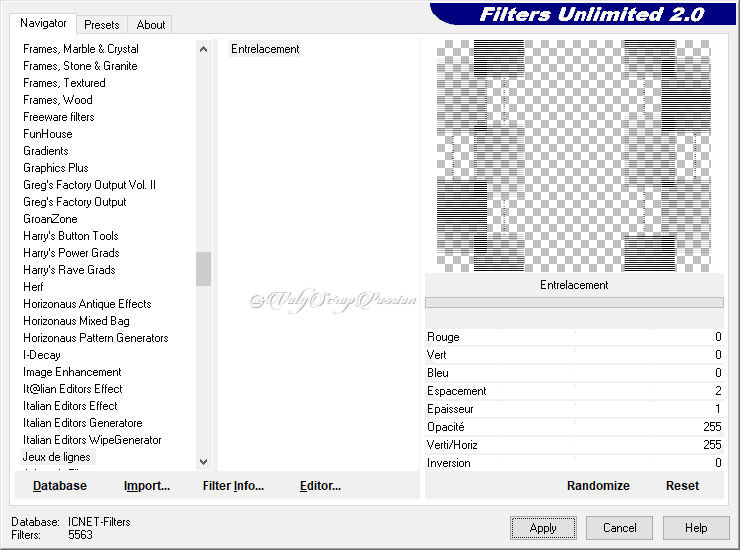
Task: Select the Entrelacement filter in the filter list
Action: 265,49
